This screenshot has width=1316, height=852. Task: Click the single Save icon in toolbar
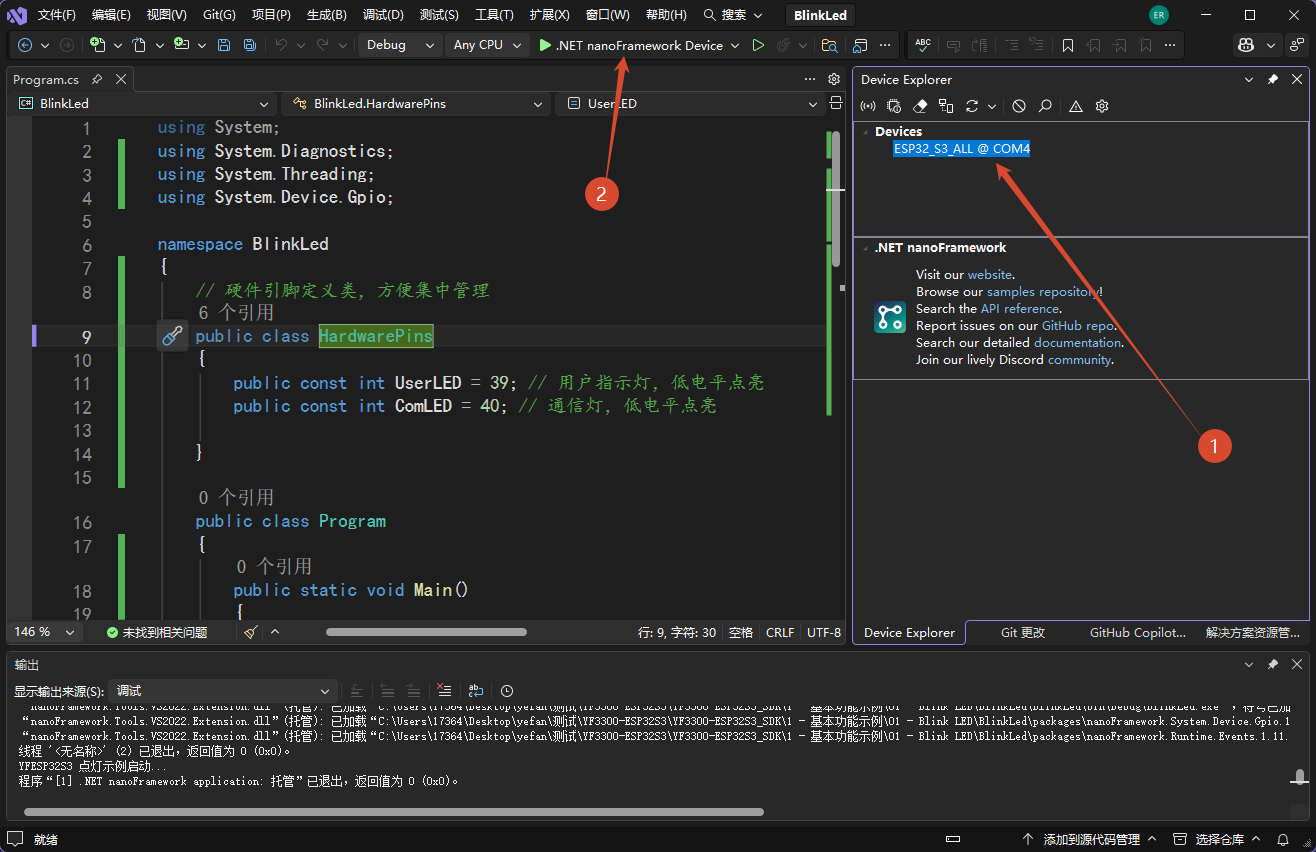[x=224, y=45]
